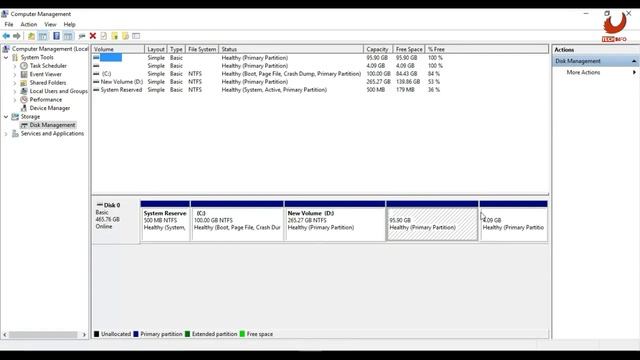Open the More Actions submenu arrow
The height and width of the screenshot is (360, 640).
coord(634,72)
